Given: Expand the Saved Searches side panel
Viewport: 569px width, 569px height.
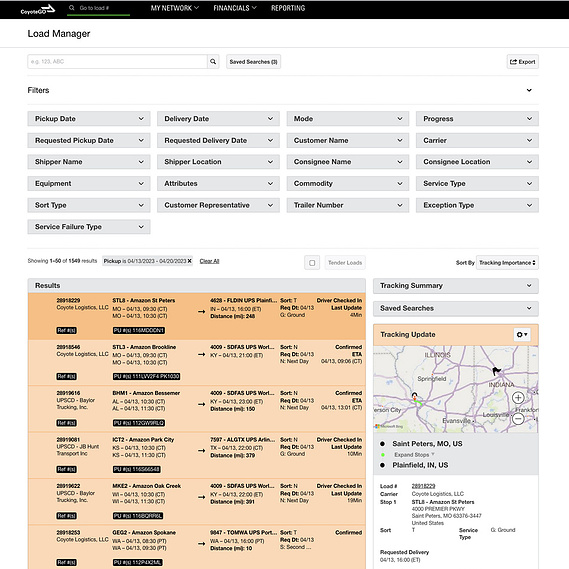Looking at the screenshot, I should click(456, 308).
